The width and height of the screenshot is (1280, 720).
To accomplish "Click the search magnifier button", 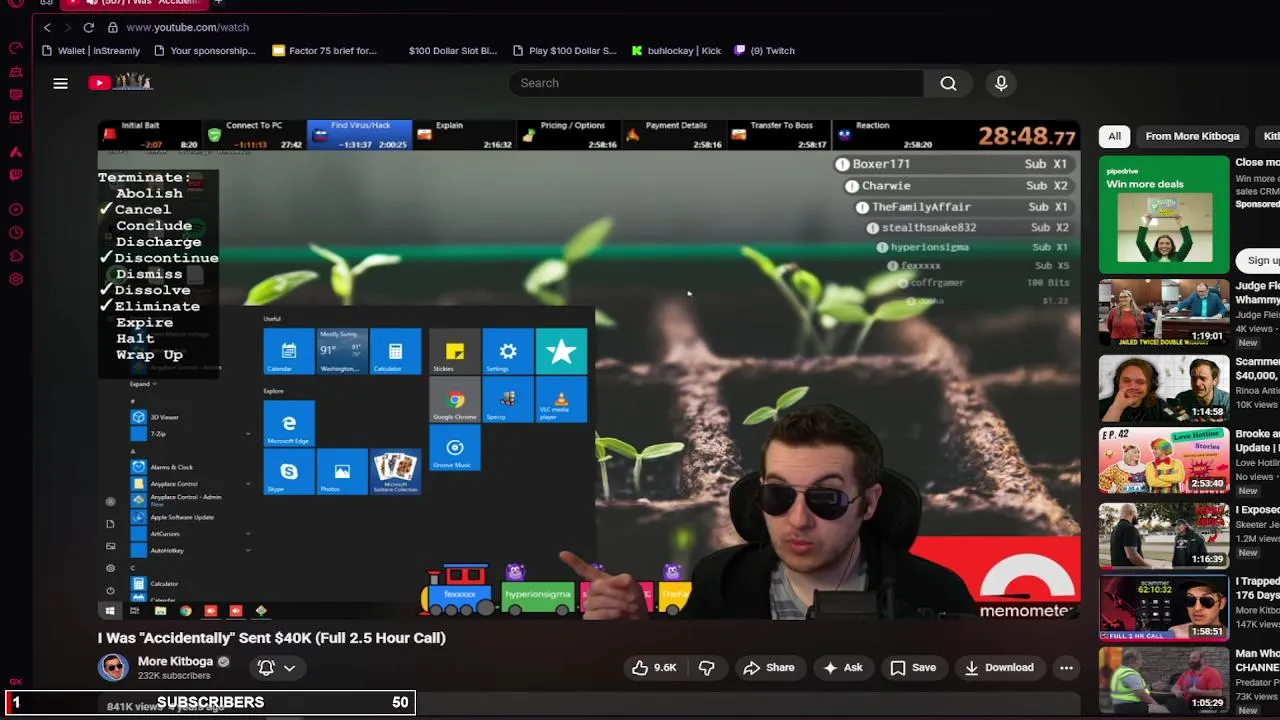I will pyautogui.click(x=948, y=83).
